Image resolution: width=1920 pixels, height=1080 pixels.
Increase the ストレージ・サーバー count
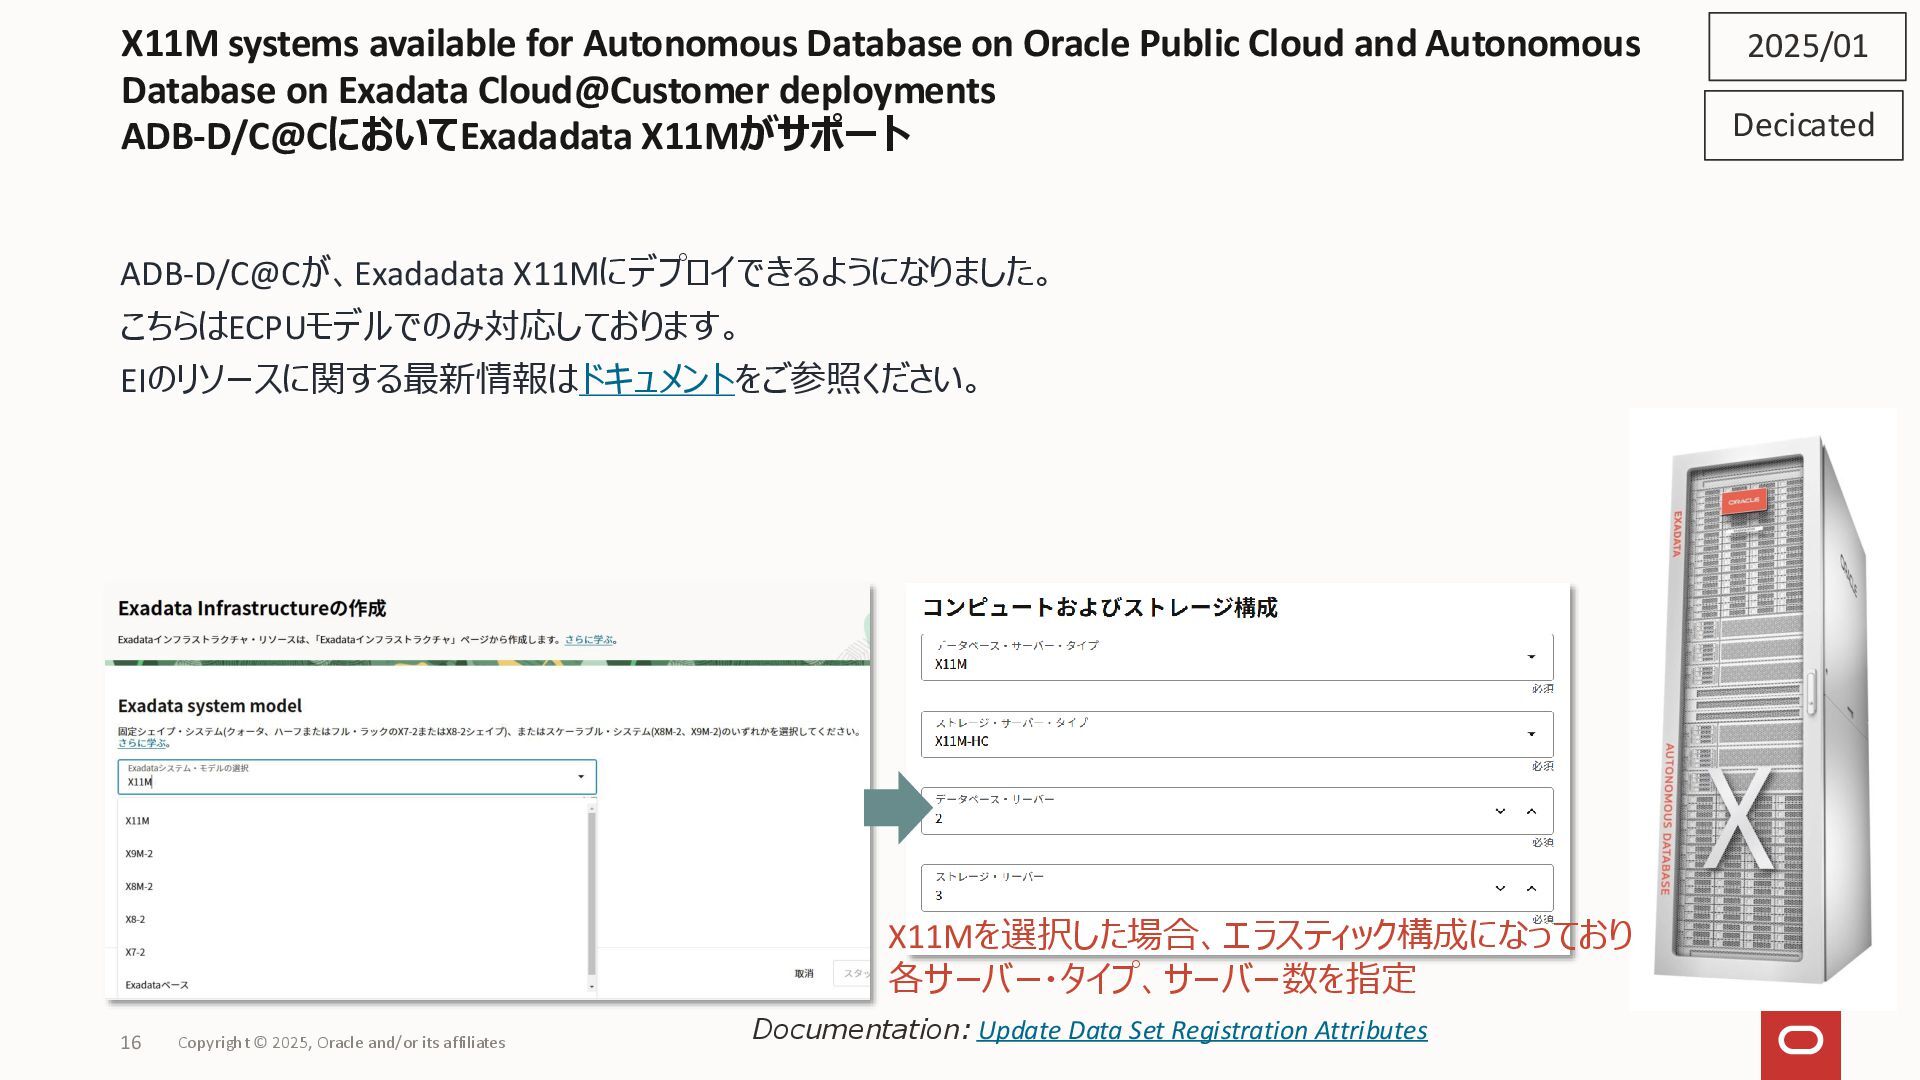coord(1531,888)
